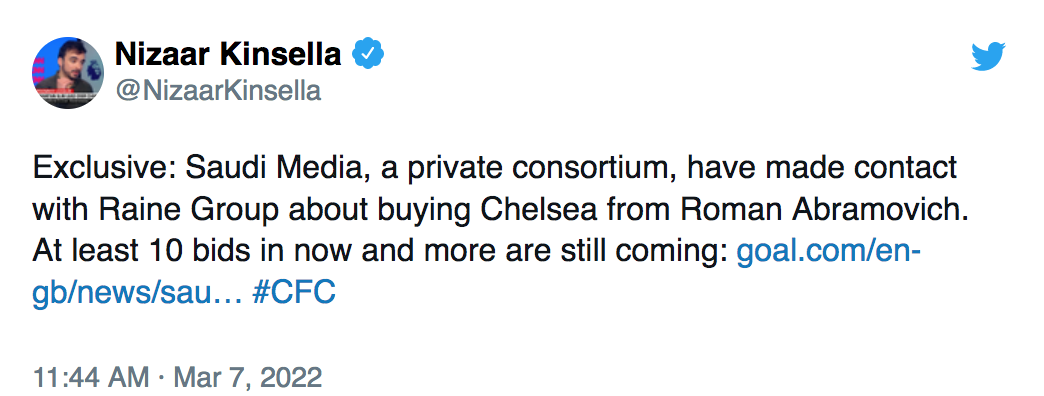This screenshot has height=396, width=1044.
Task: Click the 11:44 AM time text
Action: (x=91, y=377)
